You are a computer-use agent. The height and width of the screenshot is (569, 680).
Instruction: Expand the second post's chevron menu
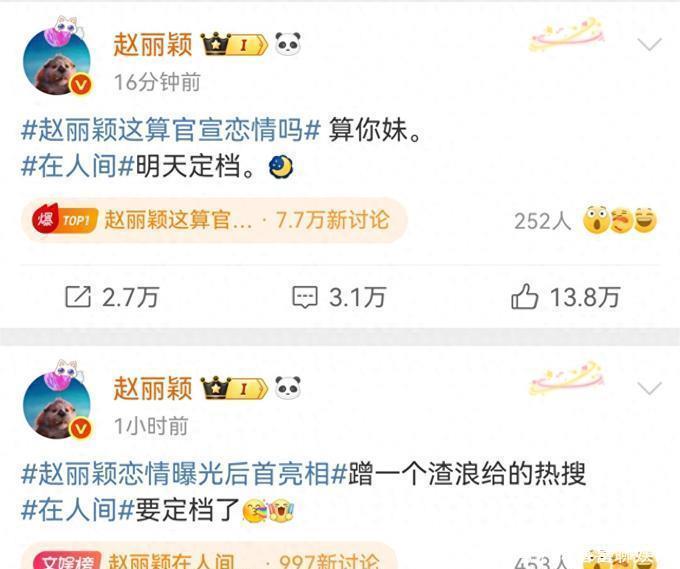[649, 387]
